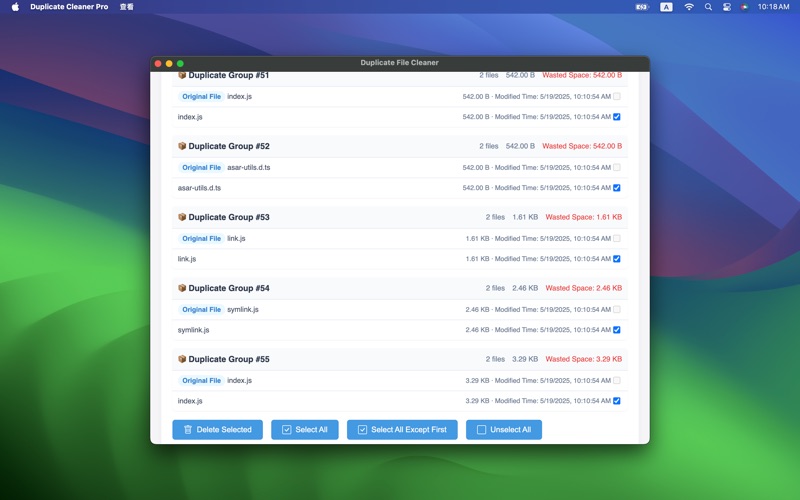This screenshot has width=800, height=500.
Task: Click the package icon of Duplicate Group #53
Action: (x=182, y=217)
